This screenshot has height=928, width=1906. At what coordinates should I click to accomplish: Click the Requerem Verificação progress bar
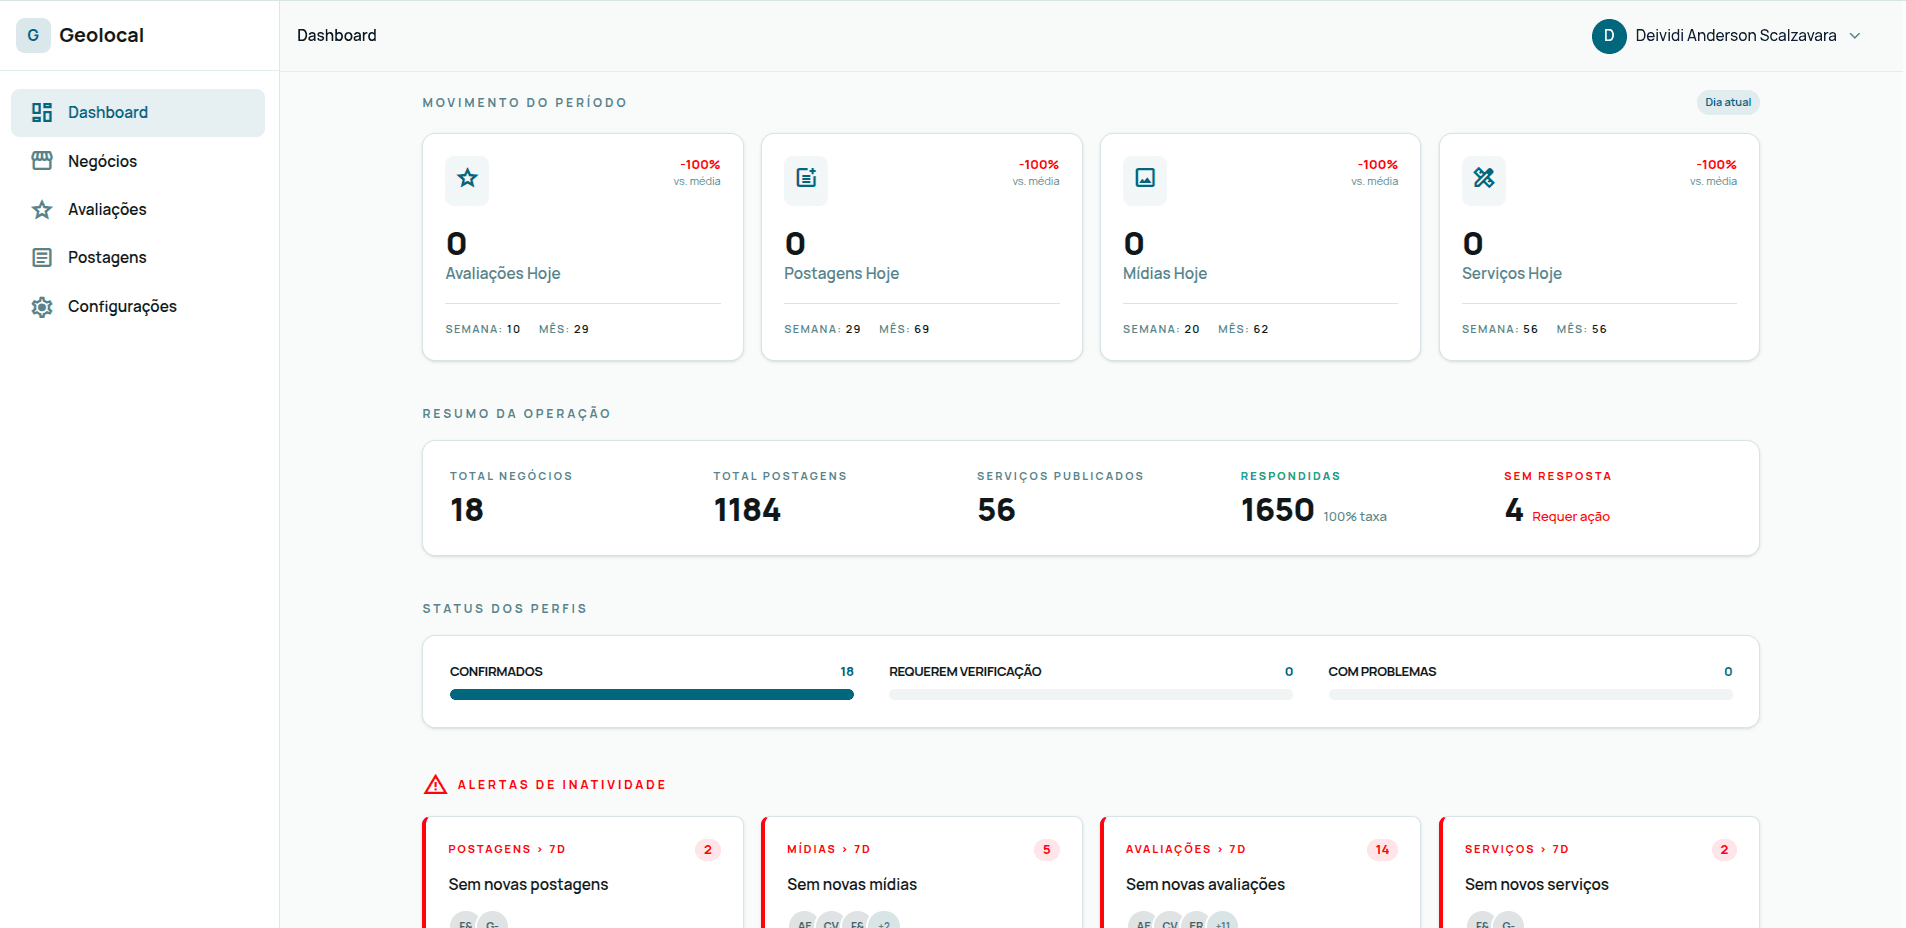[x=1091, y=695]
